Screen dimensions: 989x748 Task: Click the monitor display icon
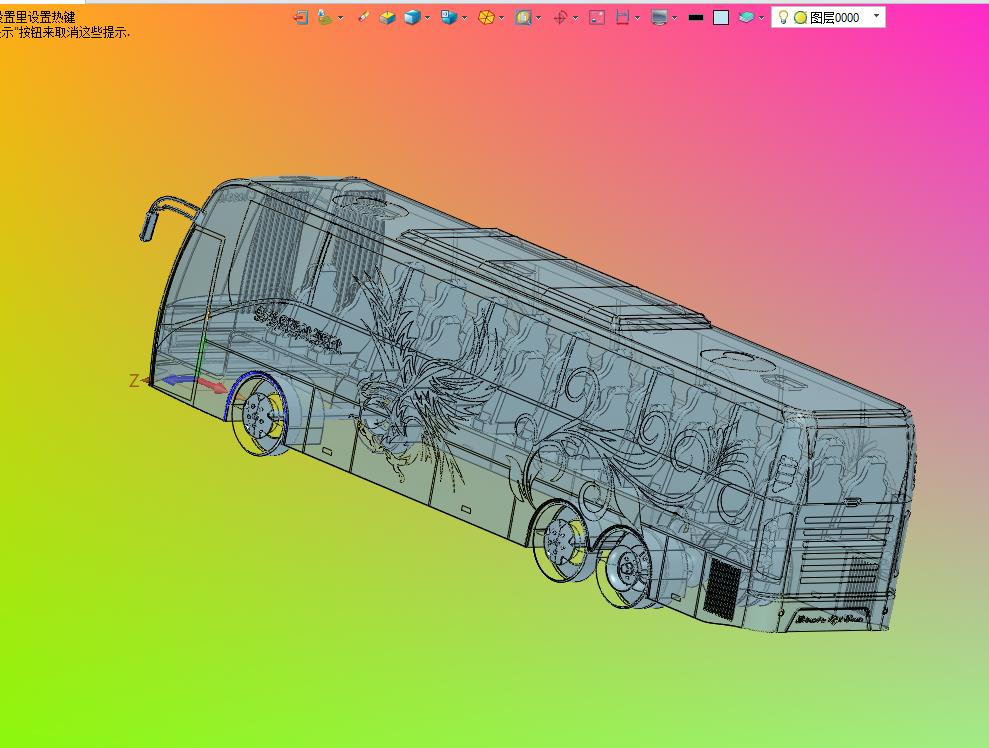[659, 18]
